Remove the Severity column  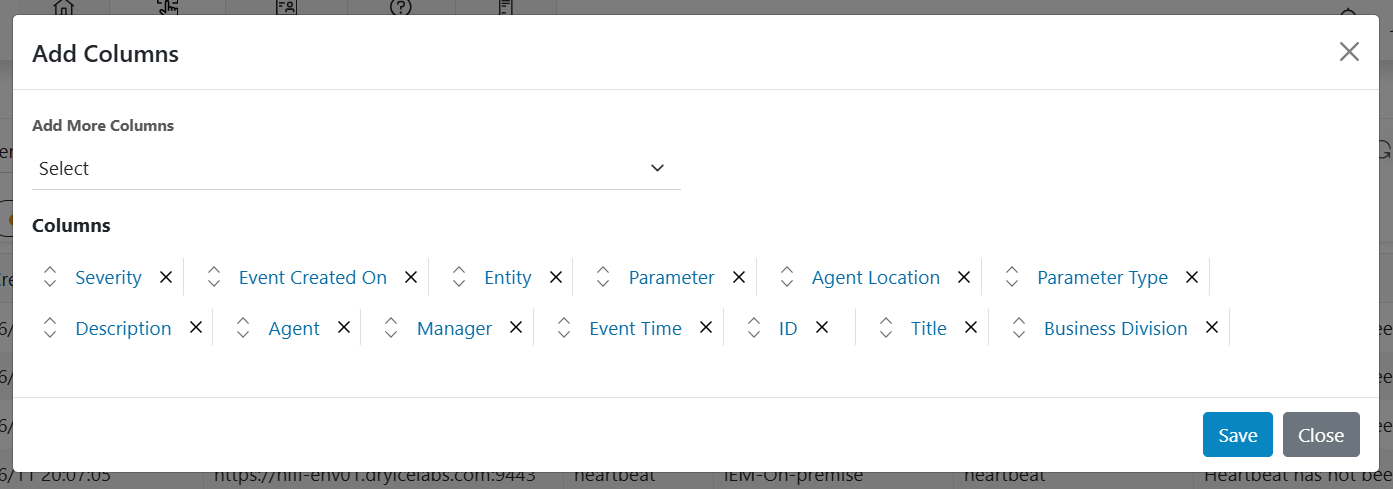(x=166, y=277)
